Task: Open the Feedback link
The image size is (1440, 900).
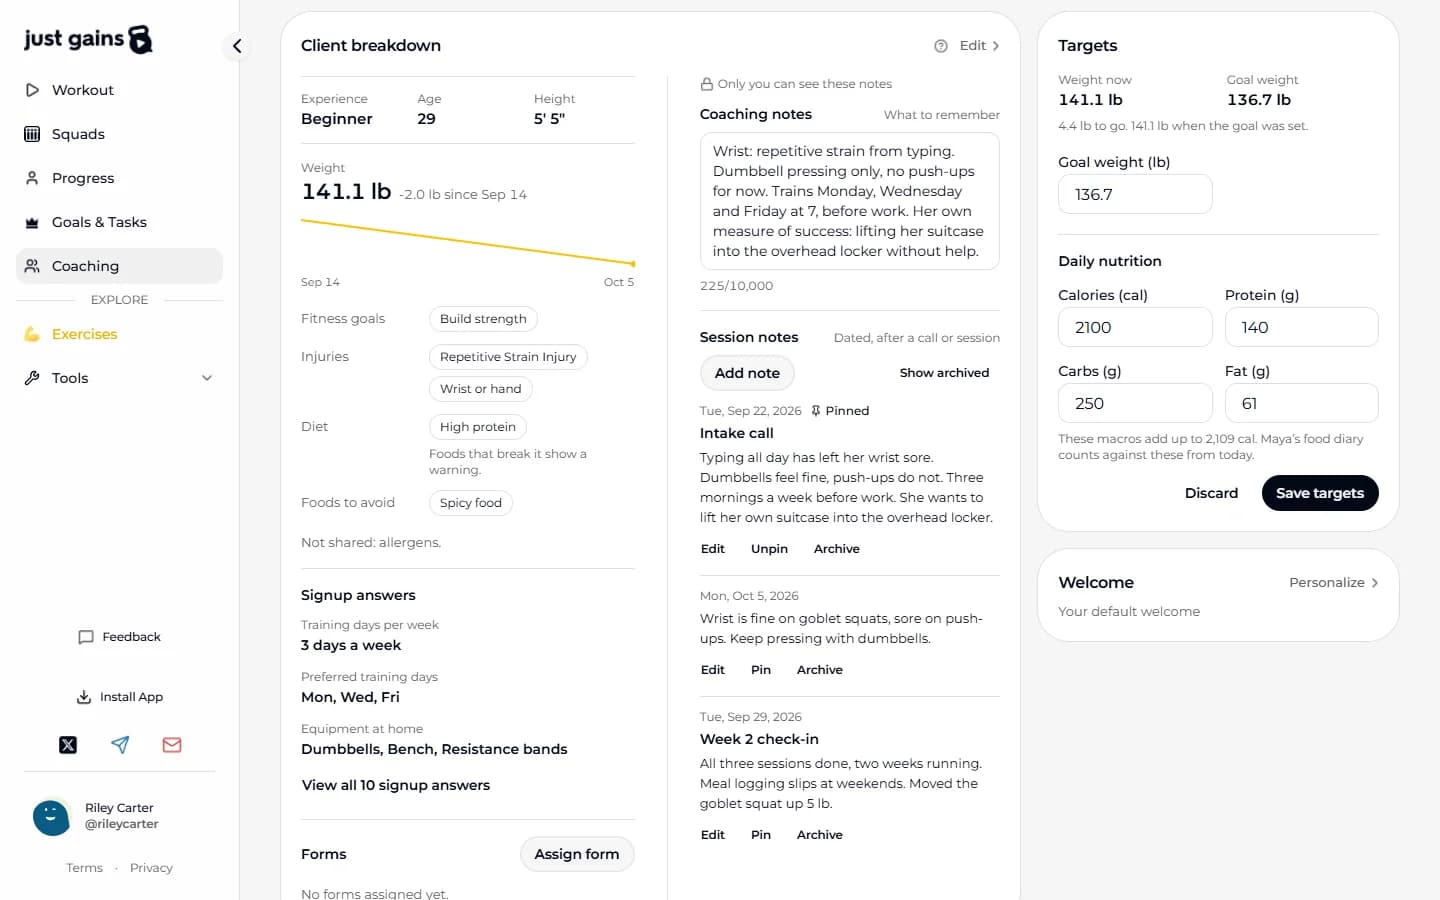Action: 119,637
